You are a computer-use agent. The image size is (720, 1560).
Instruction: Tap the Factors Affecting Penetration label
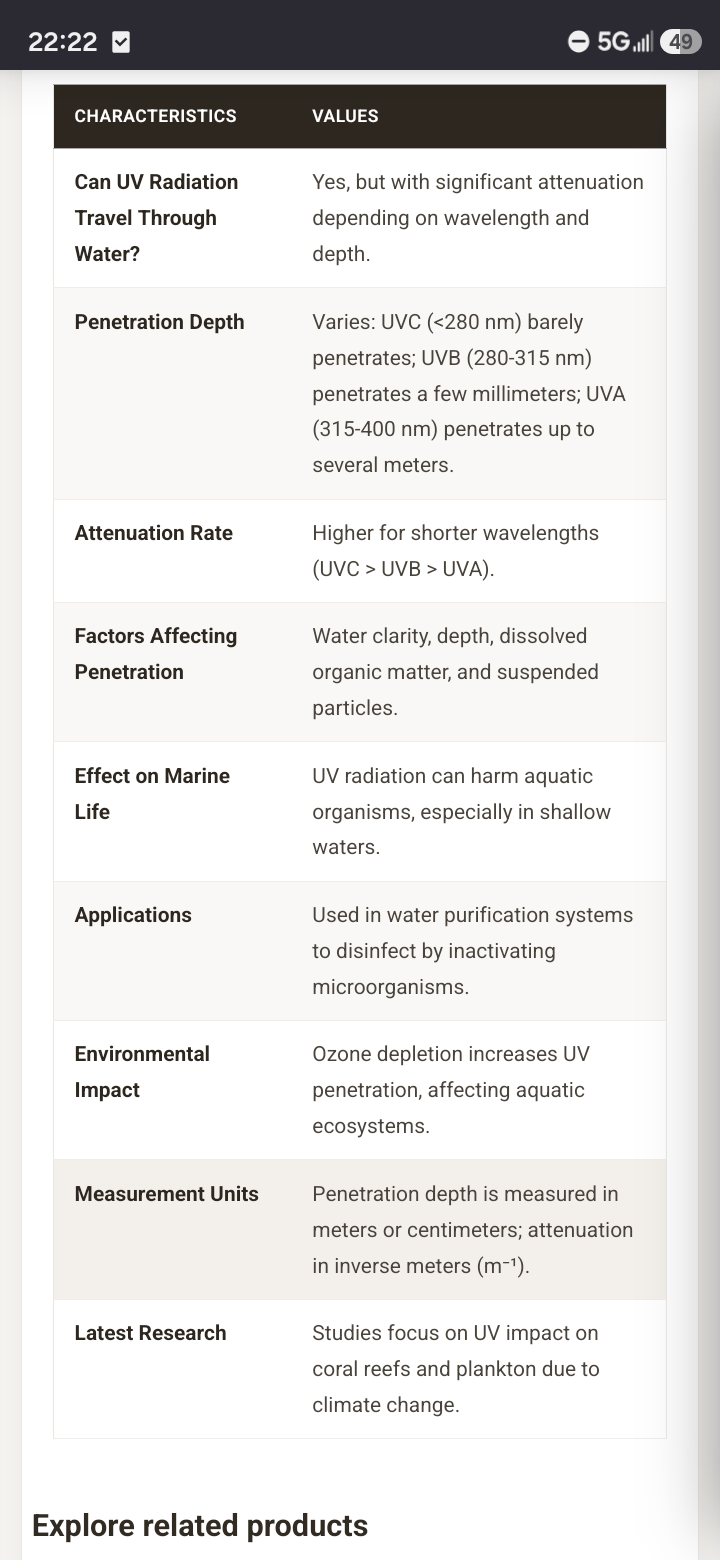point(156,654)
